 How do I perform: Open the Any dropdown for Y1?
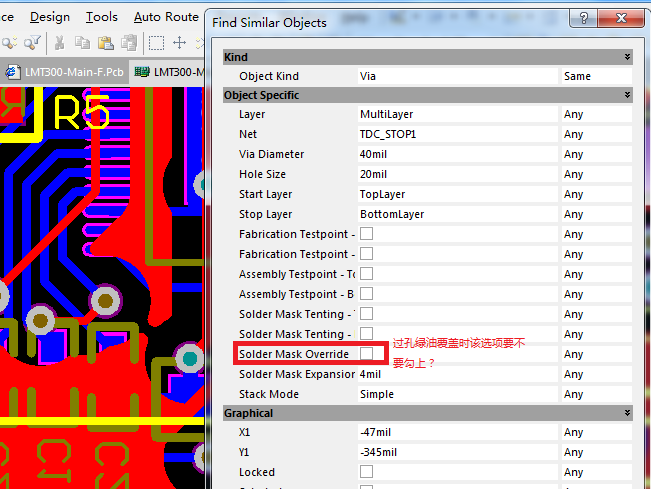pyautogui.click(x=597, y=452)
